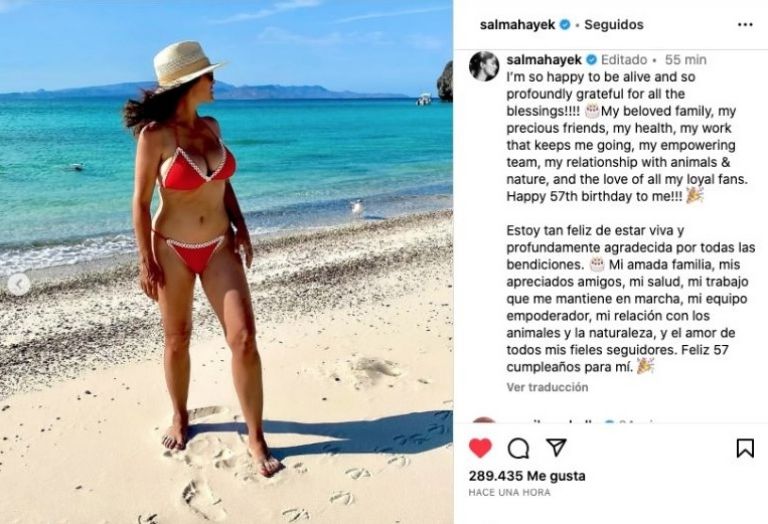Toggle the Seguidos following button

click(614, 24)
